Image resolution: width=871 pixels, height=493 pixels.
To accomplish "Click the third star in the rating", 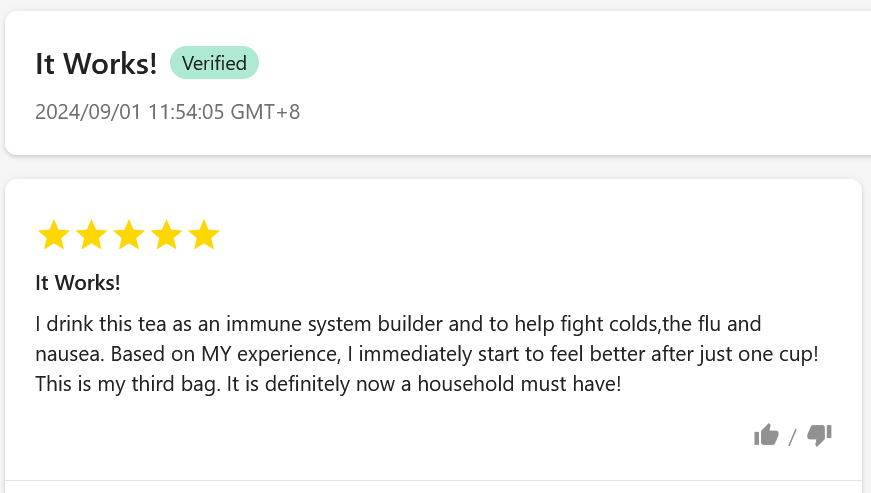I will [129, 236].
